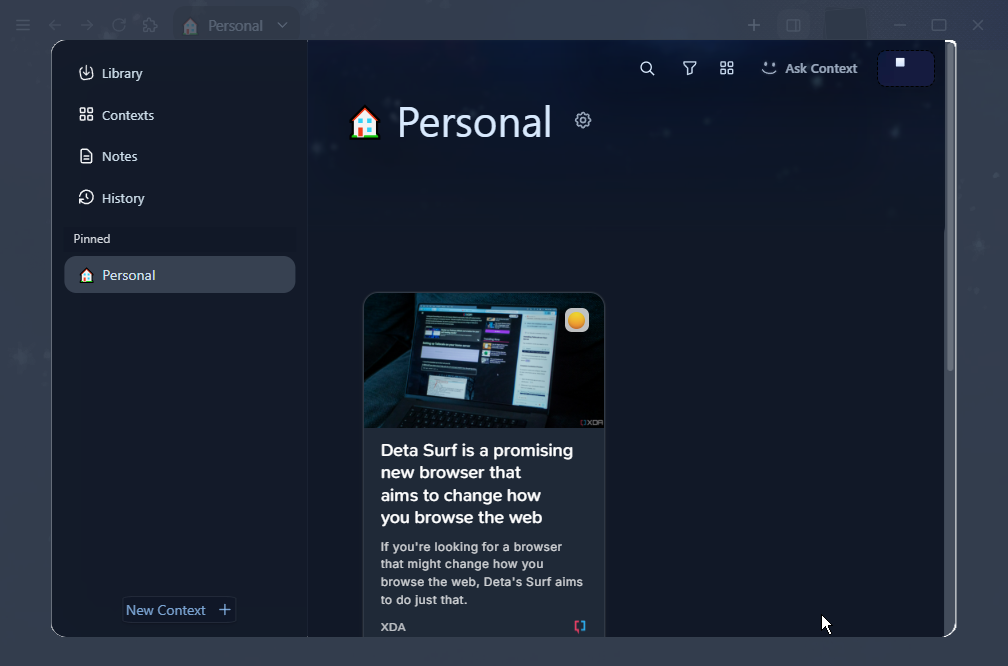Screen dimensions: 1008x666
Task: Click the article description text
Action: (x=482, y=573)
